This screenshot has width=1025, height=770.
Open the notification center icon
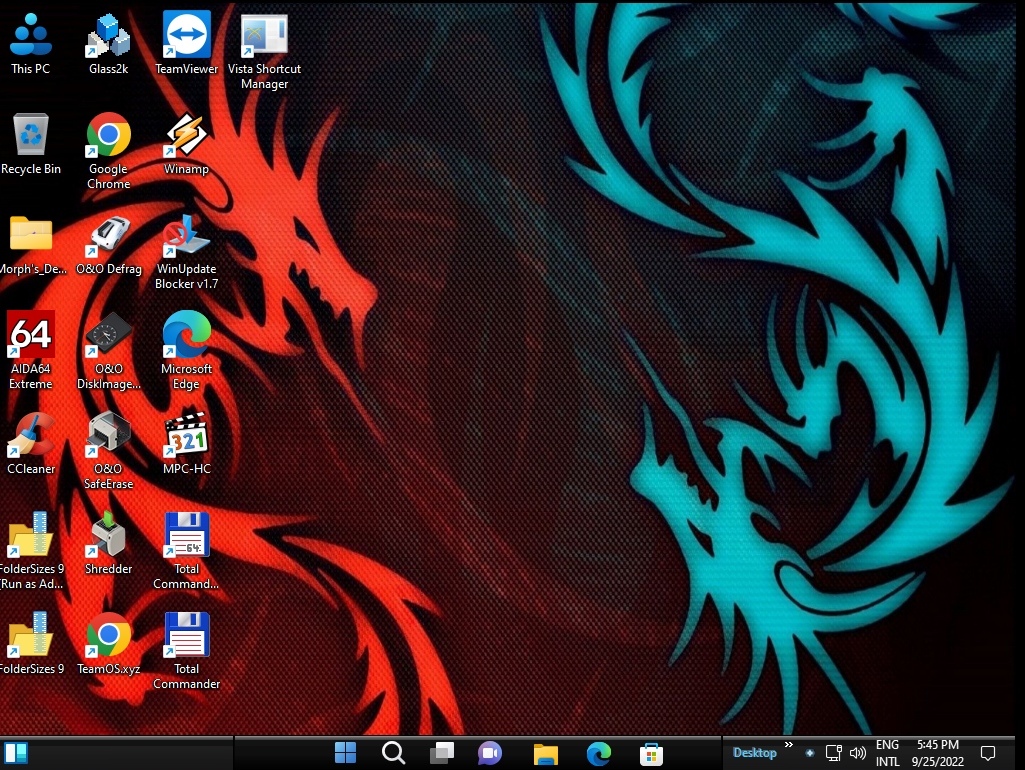(988, 754)
